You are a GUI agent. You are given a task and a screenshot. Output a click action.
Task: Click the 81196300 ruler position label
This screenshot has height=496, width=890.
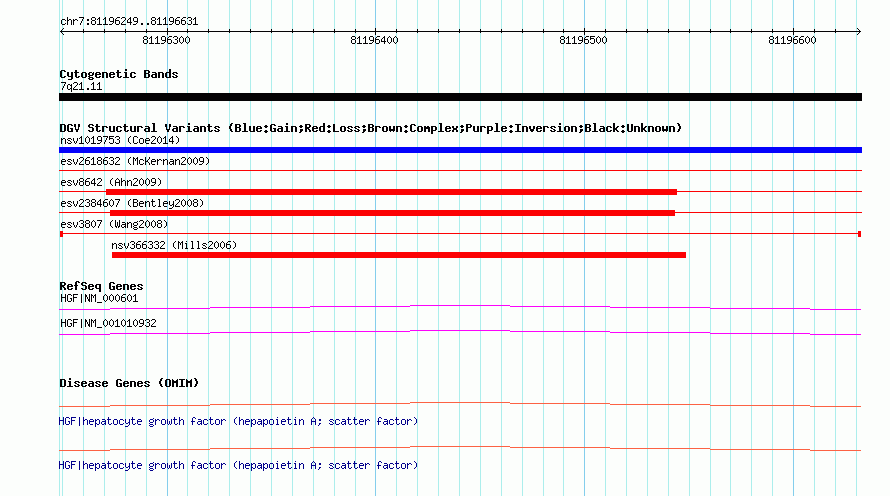166,40
